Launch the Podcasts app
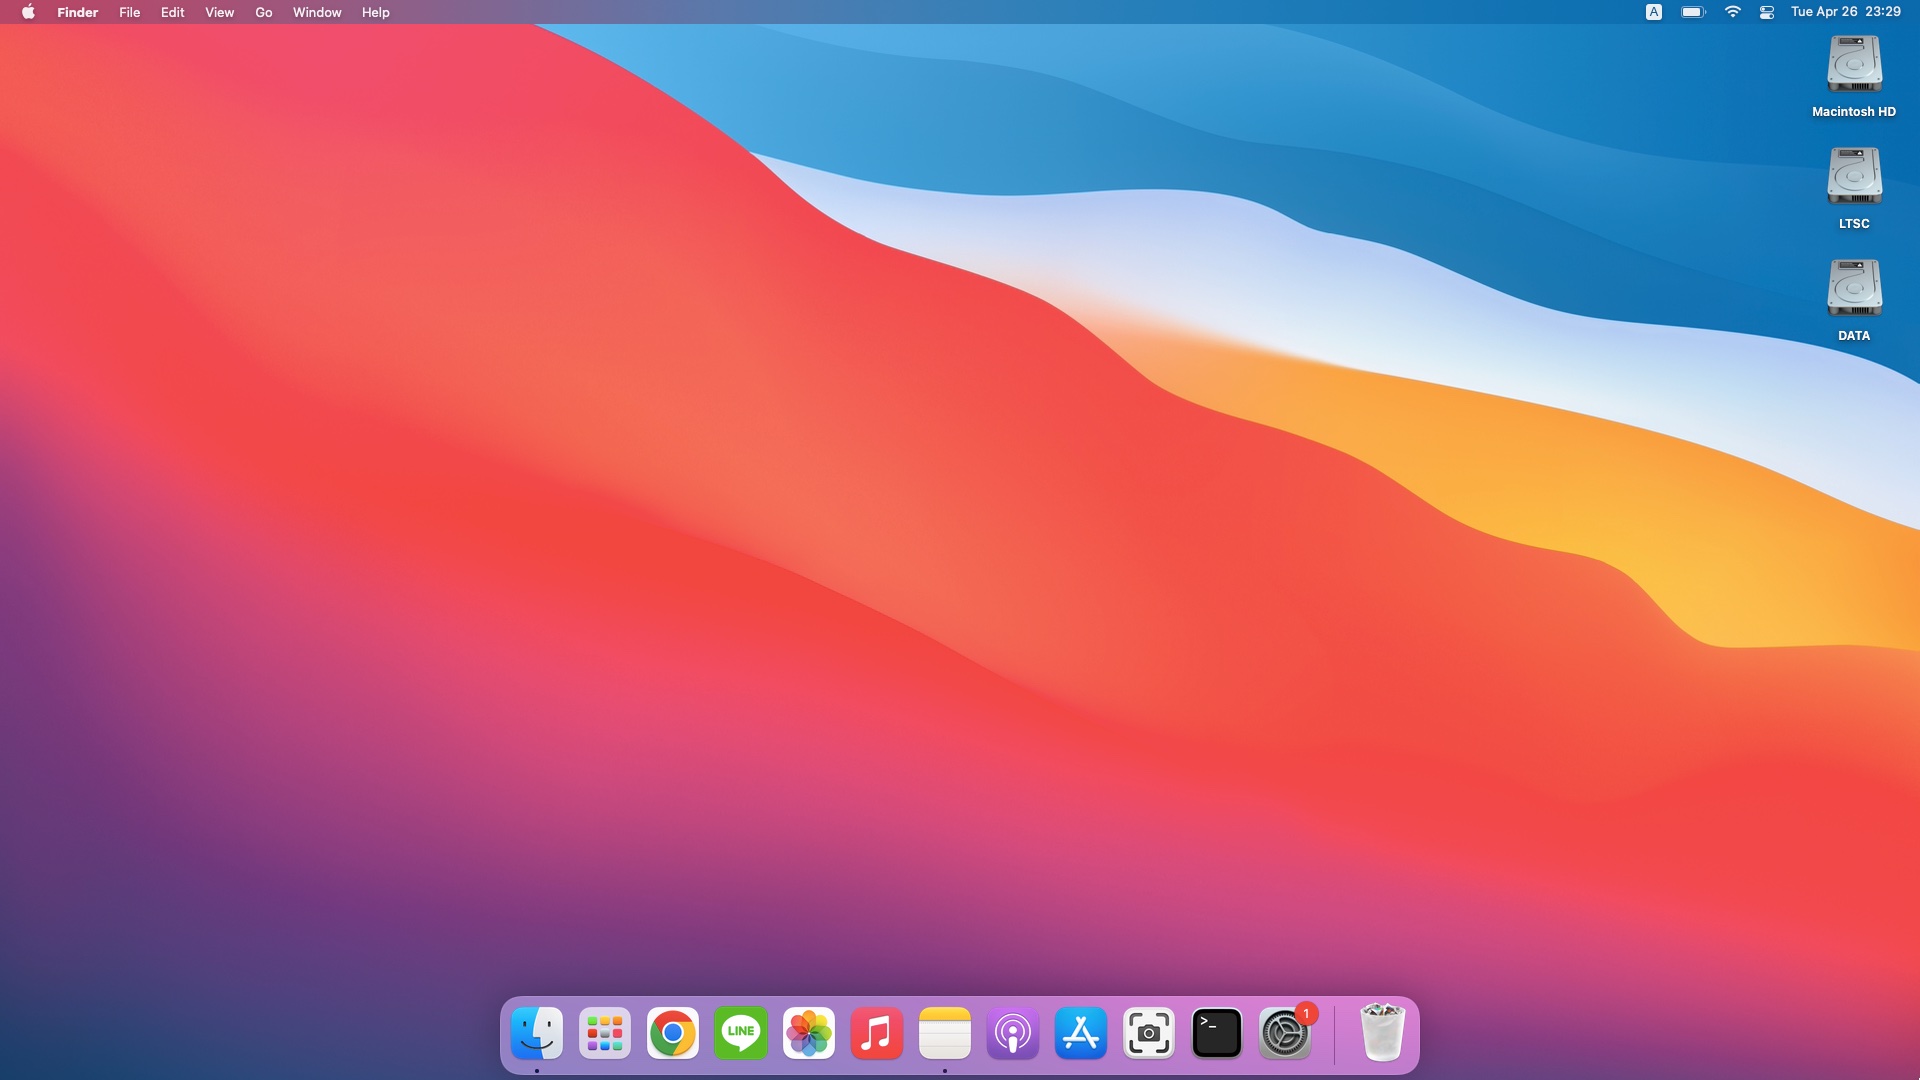 (1013, 1033)
